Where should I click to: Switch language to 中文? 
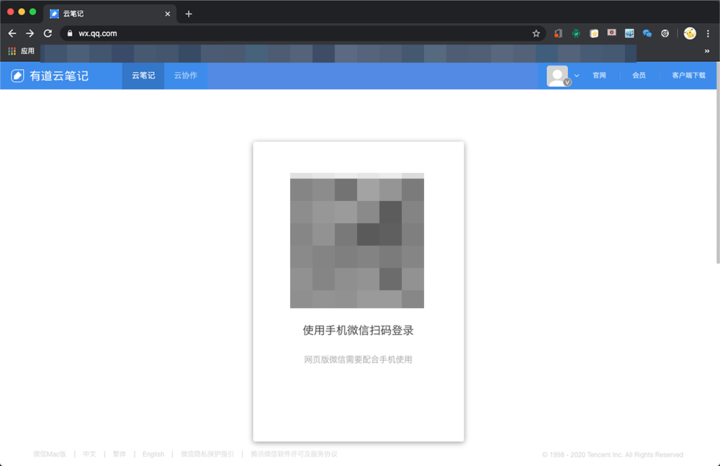click(x=90, y=454)
